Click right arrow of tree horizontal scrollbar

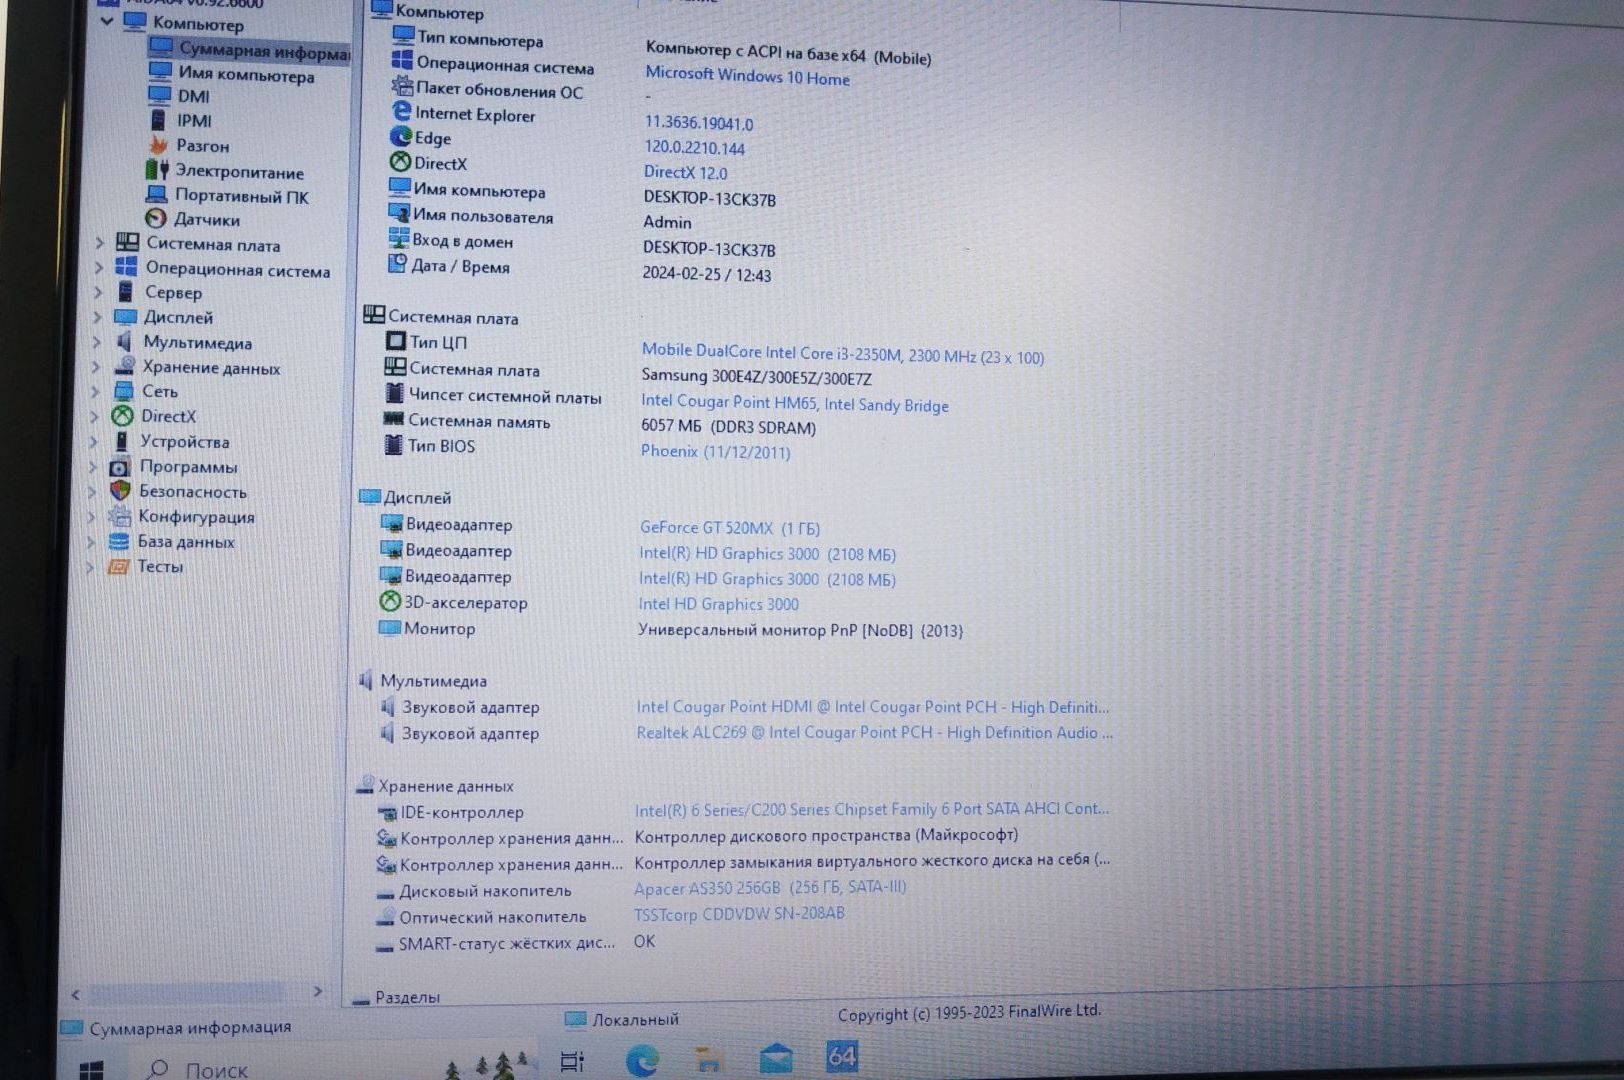(x=317, y=991)
